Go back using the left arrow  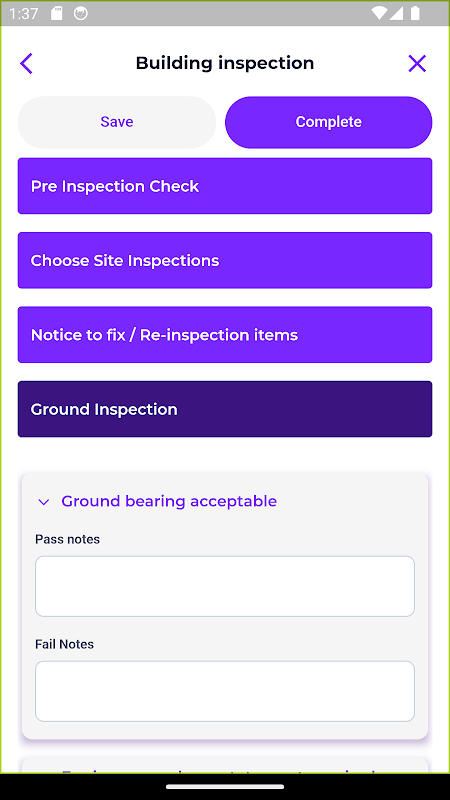click(x=26, y=64)
